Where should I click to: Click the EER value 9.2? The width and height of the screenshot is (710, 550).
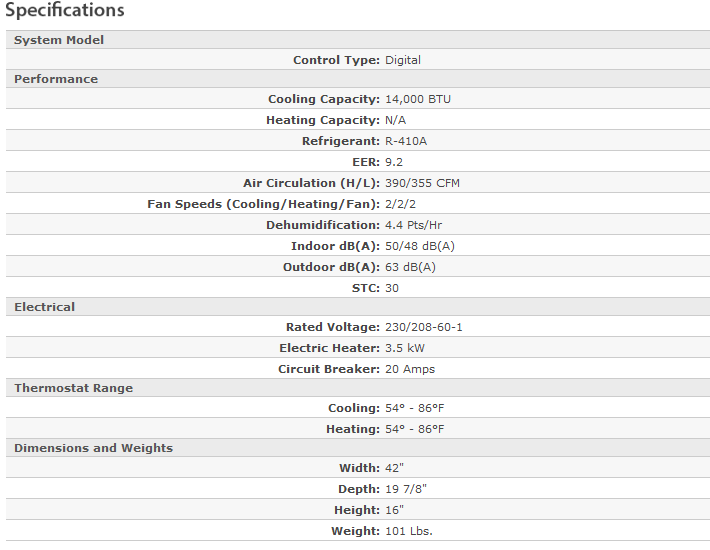pos(394,162)
